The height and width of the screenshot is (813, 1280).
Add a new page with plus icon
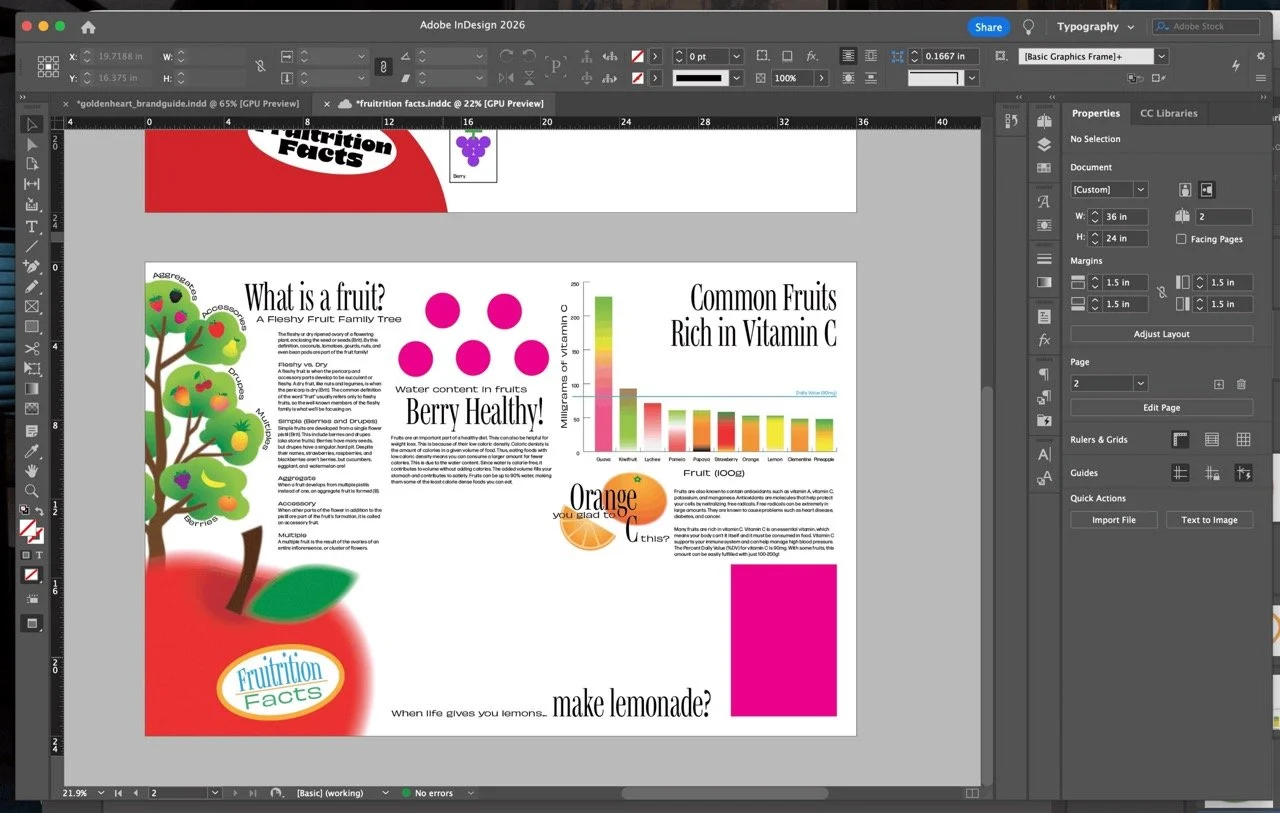[1218, 384]
